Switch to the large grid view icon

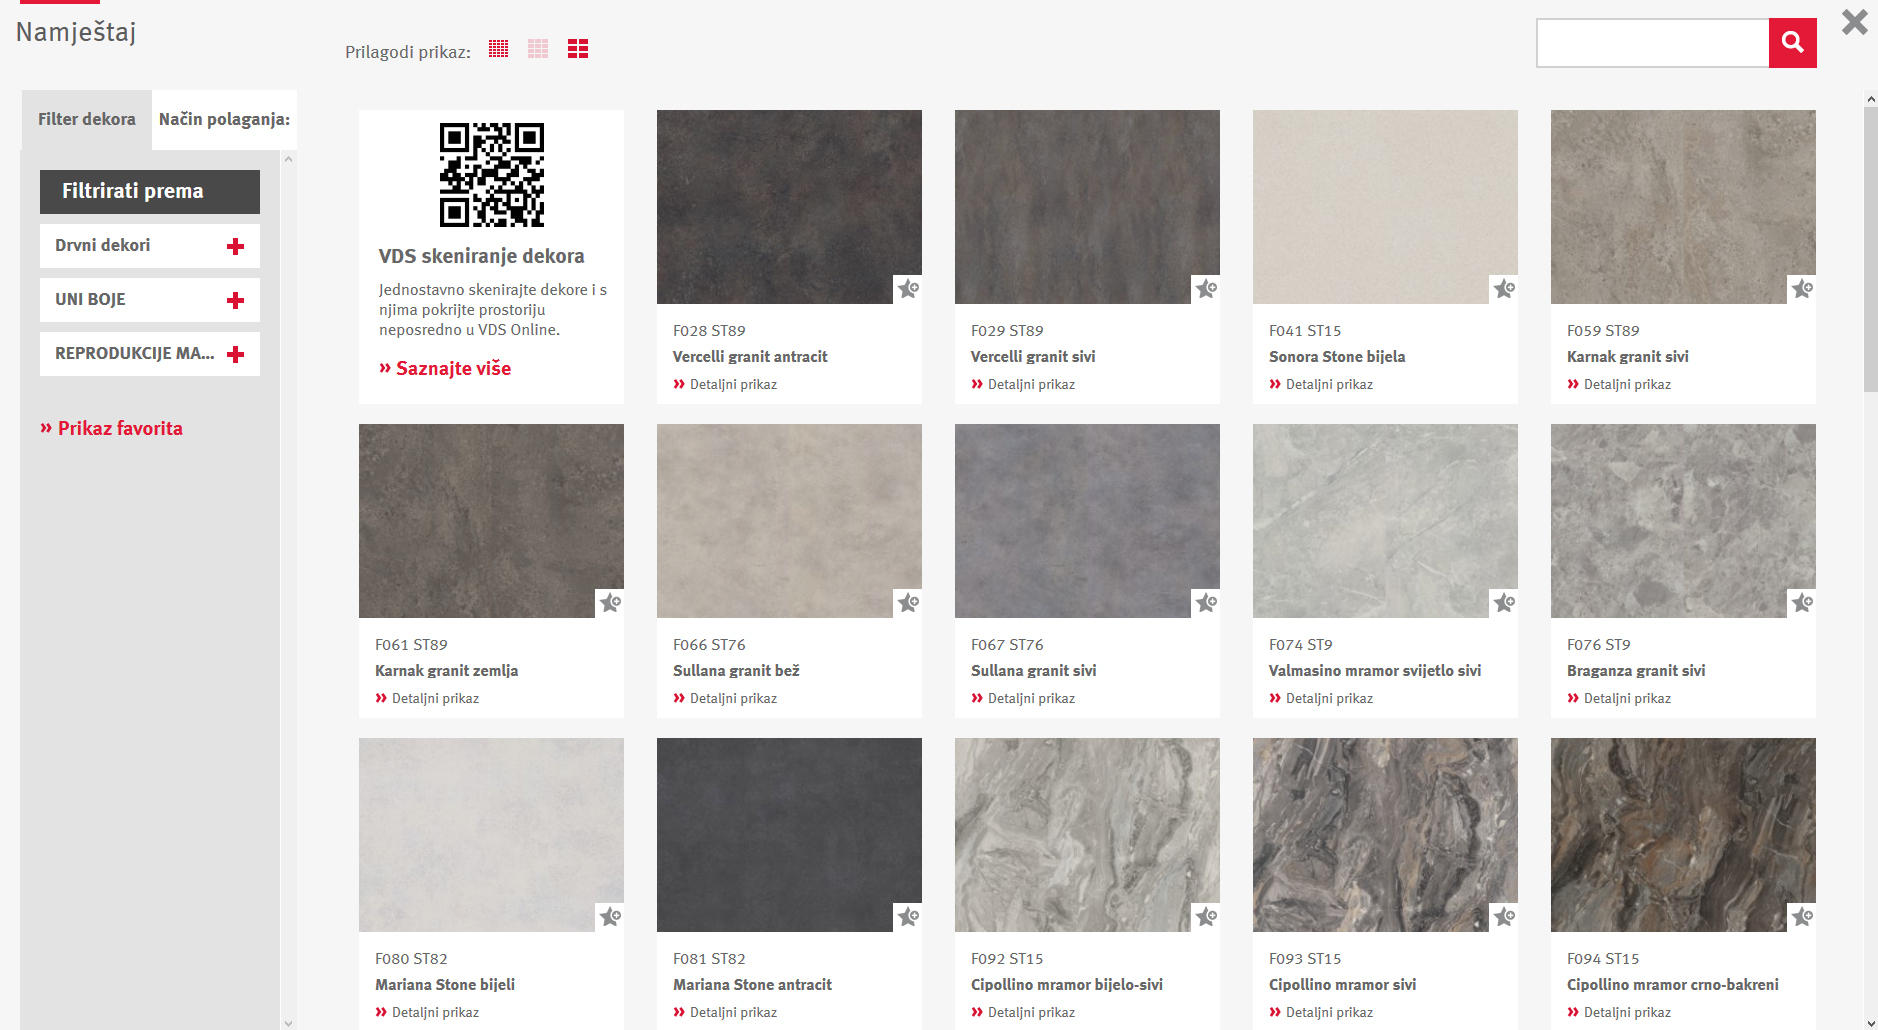tap(578, 48)
